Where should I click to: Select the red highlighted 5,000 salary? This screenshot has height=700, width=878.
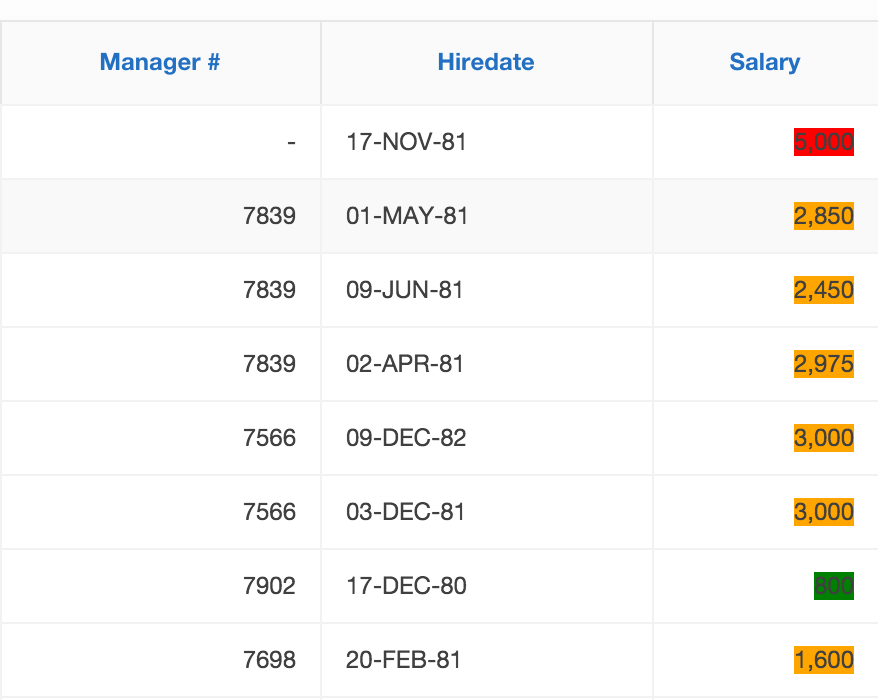[823, 142]
